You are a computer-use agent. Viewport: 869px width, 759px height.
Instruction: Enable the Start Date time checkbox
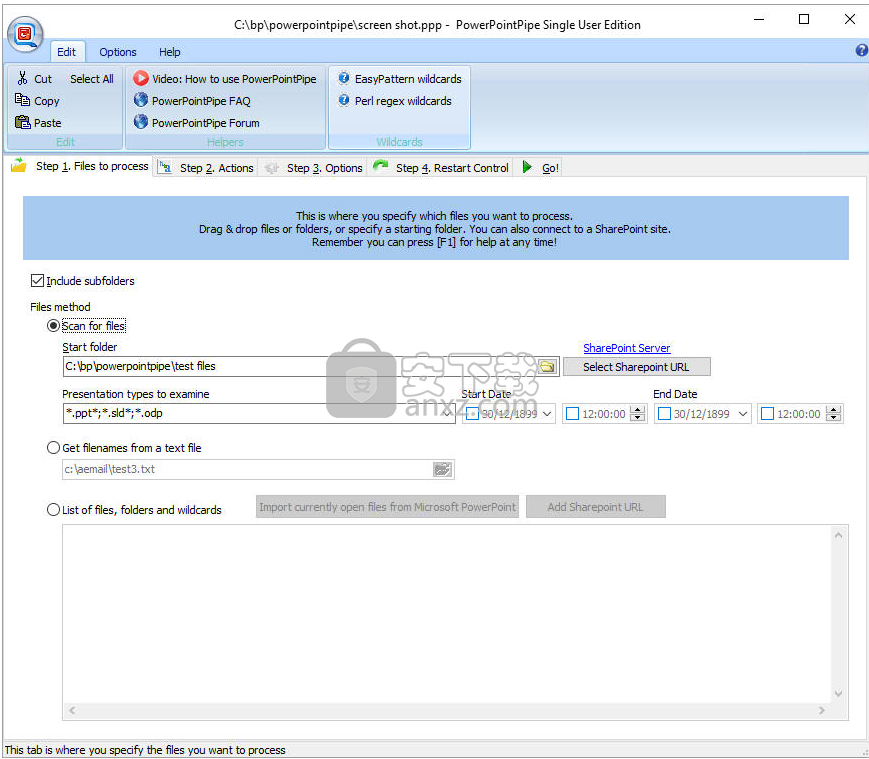(572, 414)
